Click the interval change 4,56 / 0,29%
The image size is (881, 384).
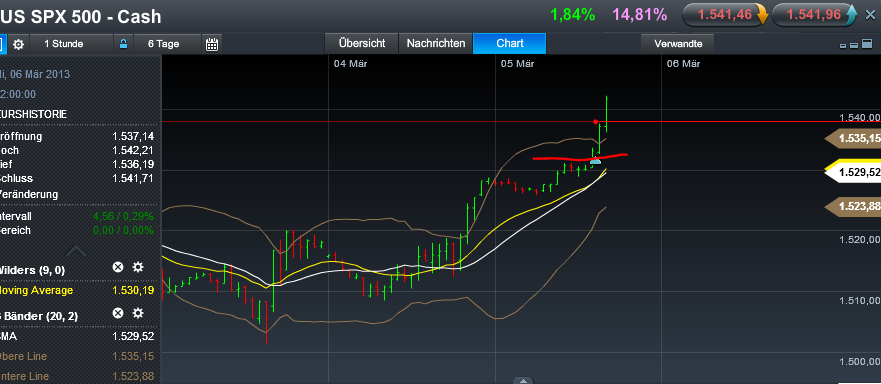[123, 216]
